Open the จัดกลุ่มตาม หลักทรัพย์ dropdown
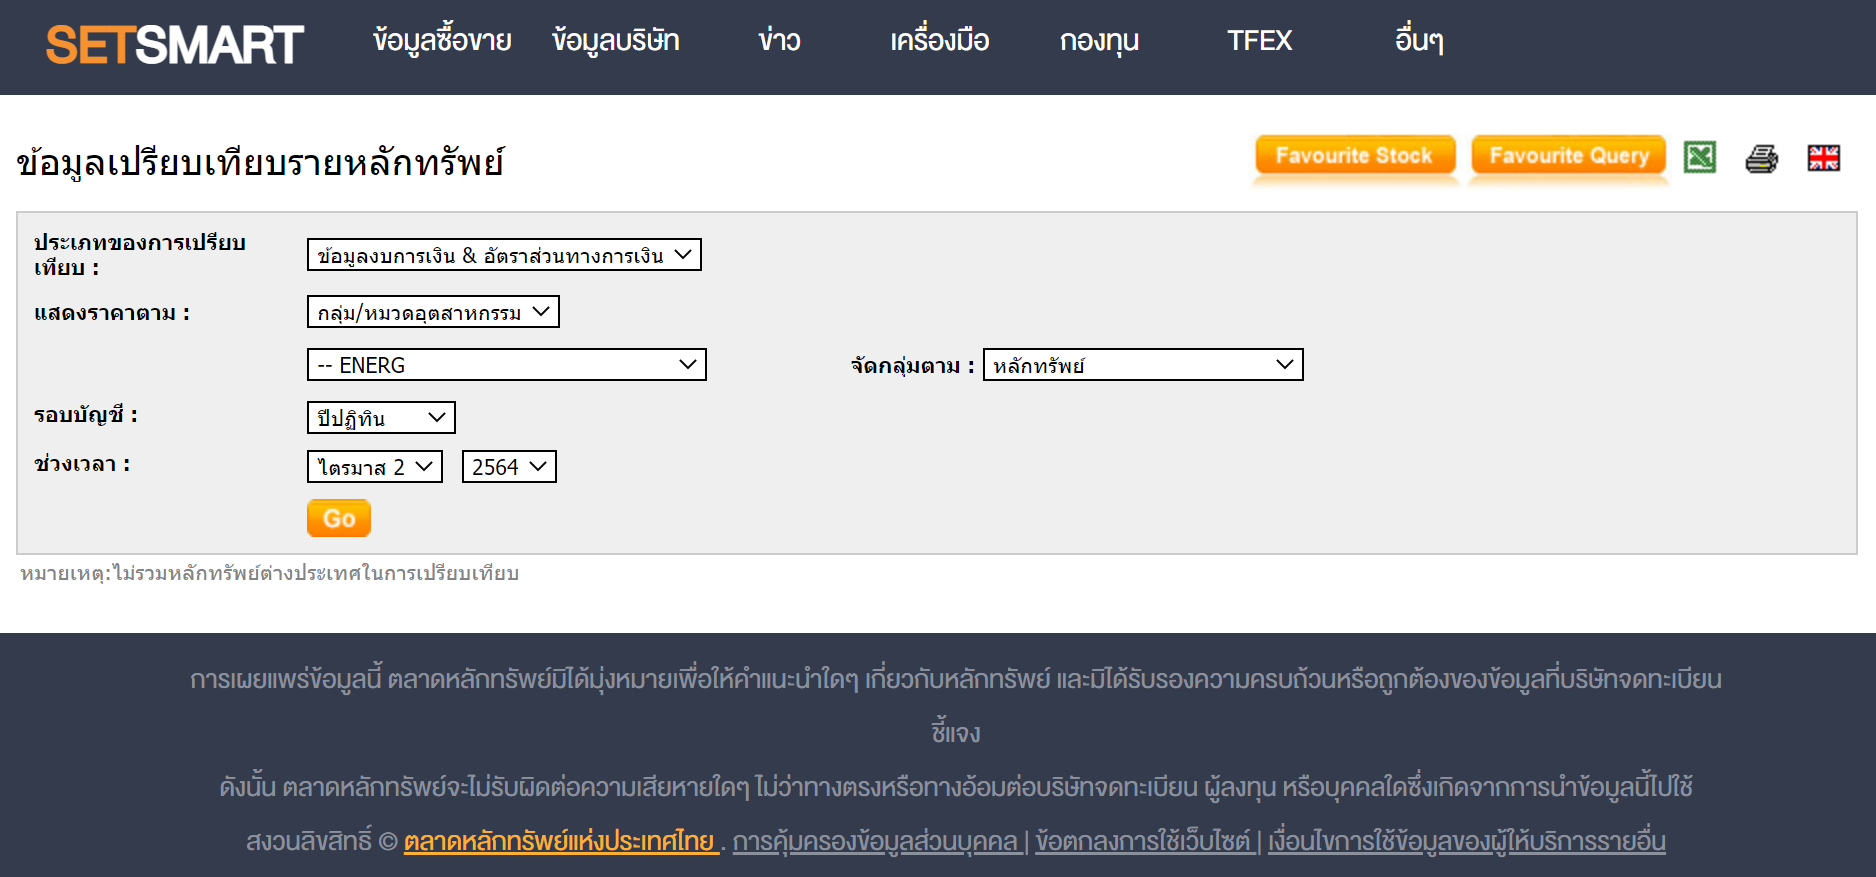This screenshot has height=877, width=1876. click(1143, 365)
